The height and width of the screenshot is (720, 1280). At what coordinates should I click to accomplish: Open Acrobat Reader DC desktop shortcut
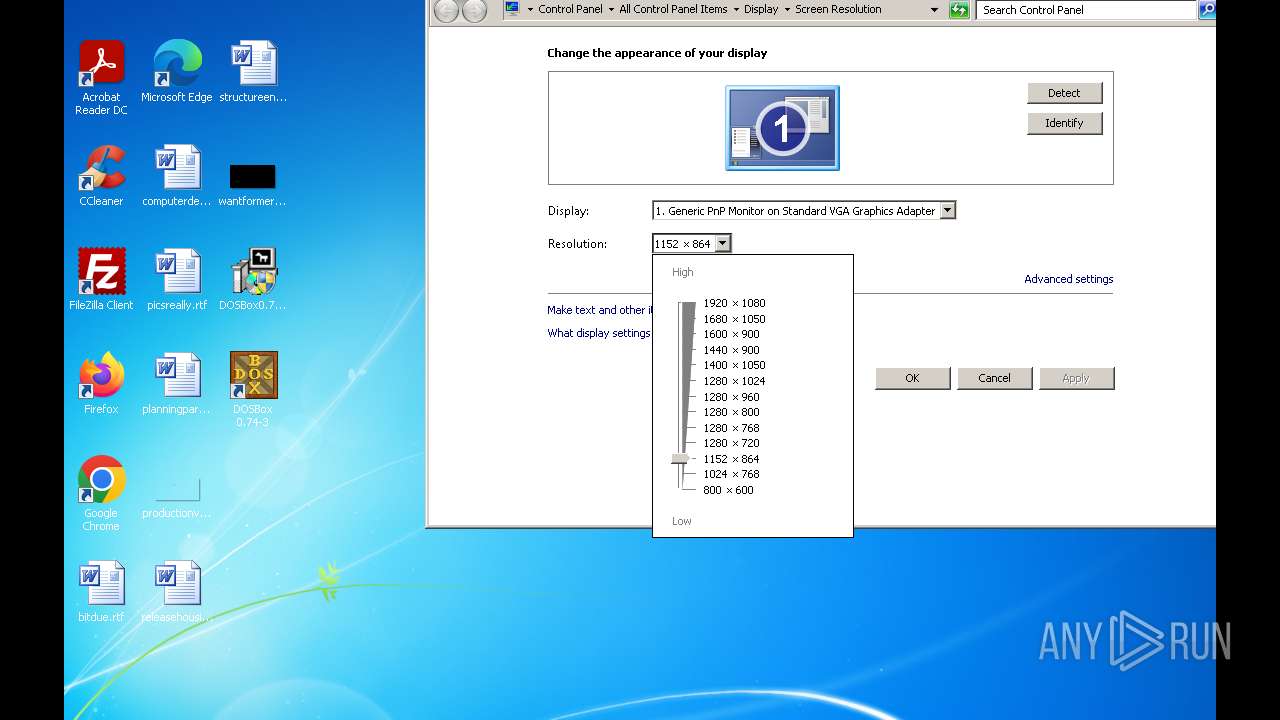point(101,77)
